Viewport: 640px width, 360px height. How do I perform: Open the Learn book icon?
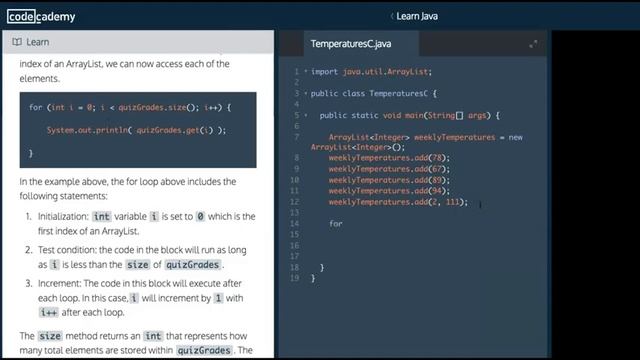17,42
